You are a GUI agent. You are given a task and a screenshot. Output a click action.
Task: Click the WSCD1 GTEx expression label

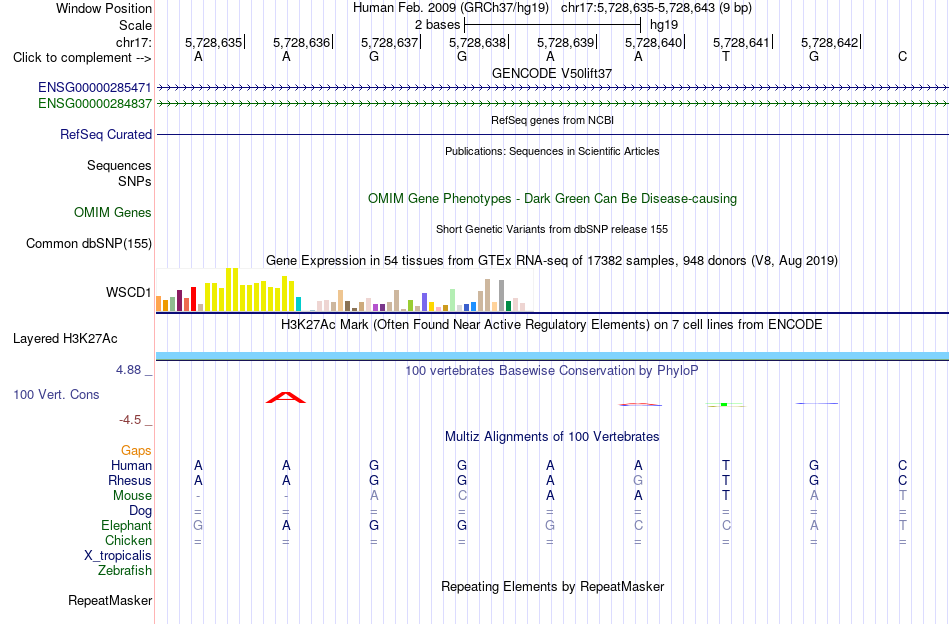tap(128, 293)
